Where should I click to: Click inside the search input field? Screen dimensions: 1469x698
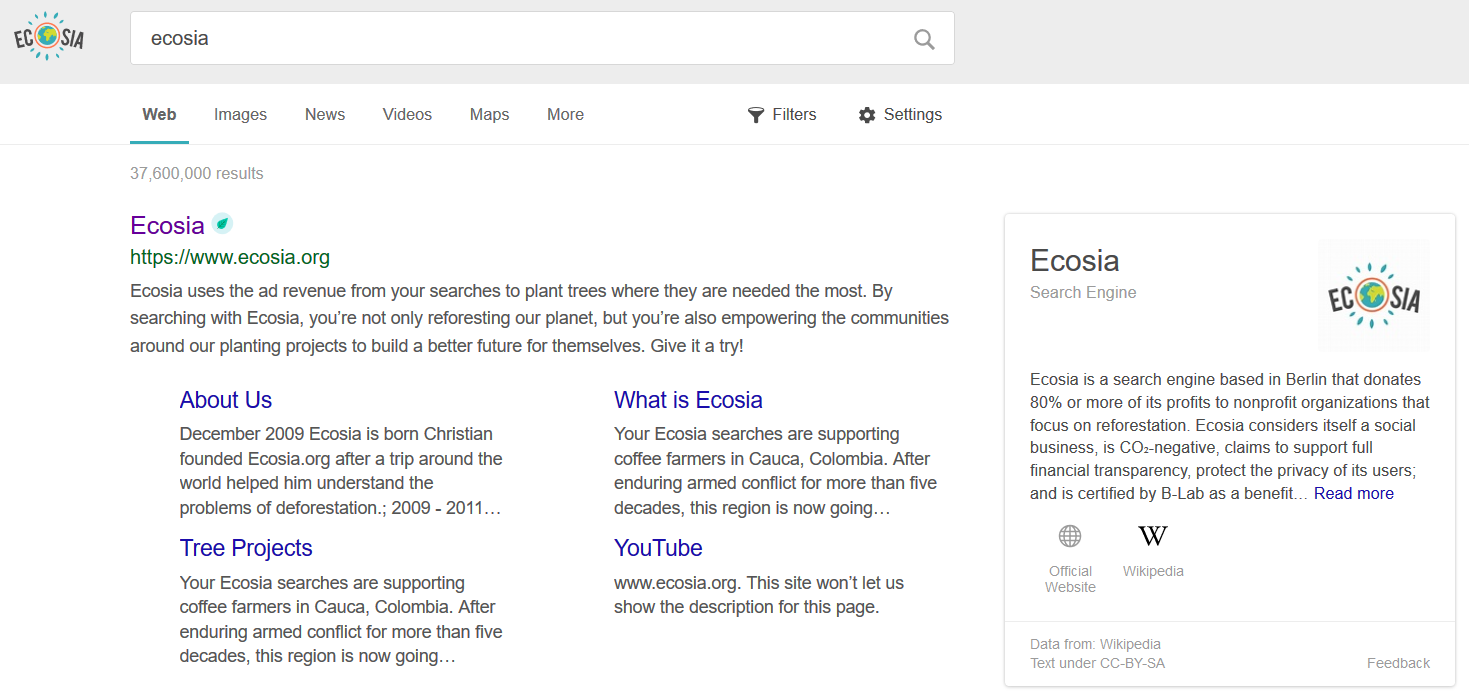coord(500,38)
